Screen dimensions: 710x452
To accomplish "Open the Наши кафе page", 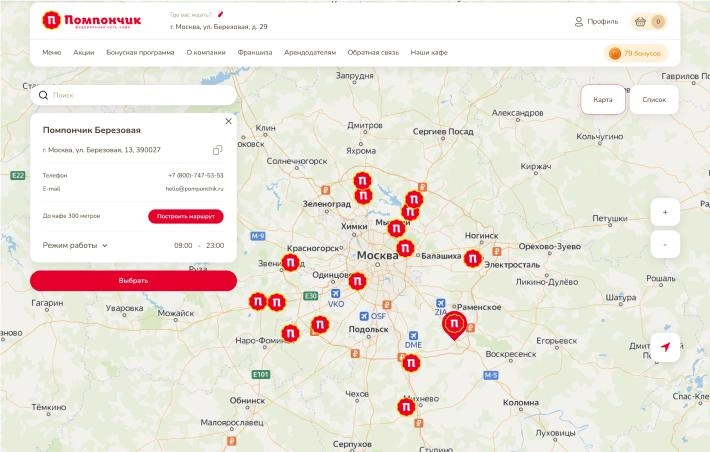I will (429, 53).
